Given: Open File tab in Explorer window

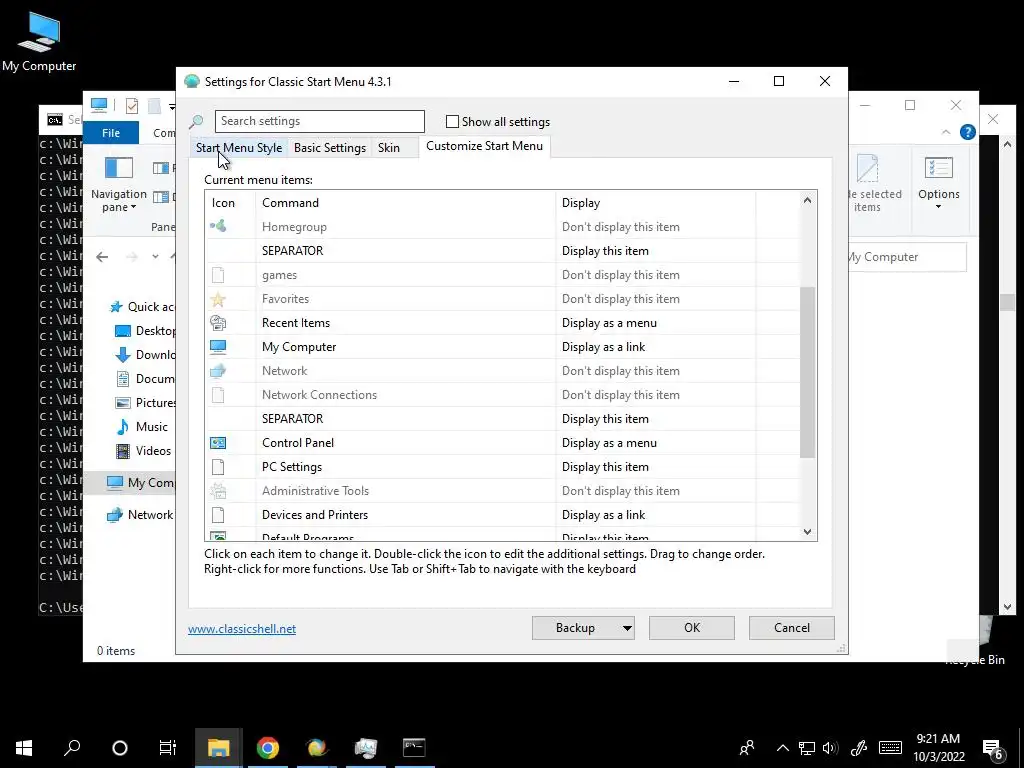Looking at the screenshot, I should (111, 133).
